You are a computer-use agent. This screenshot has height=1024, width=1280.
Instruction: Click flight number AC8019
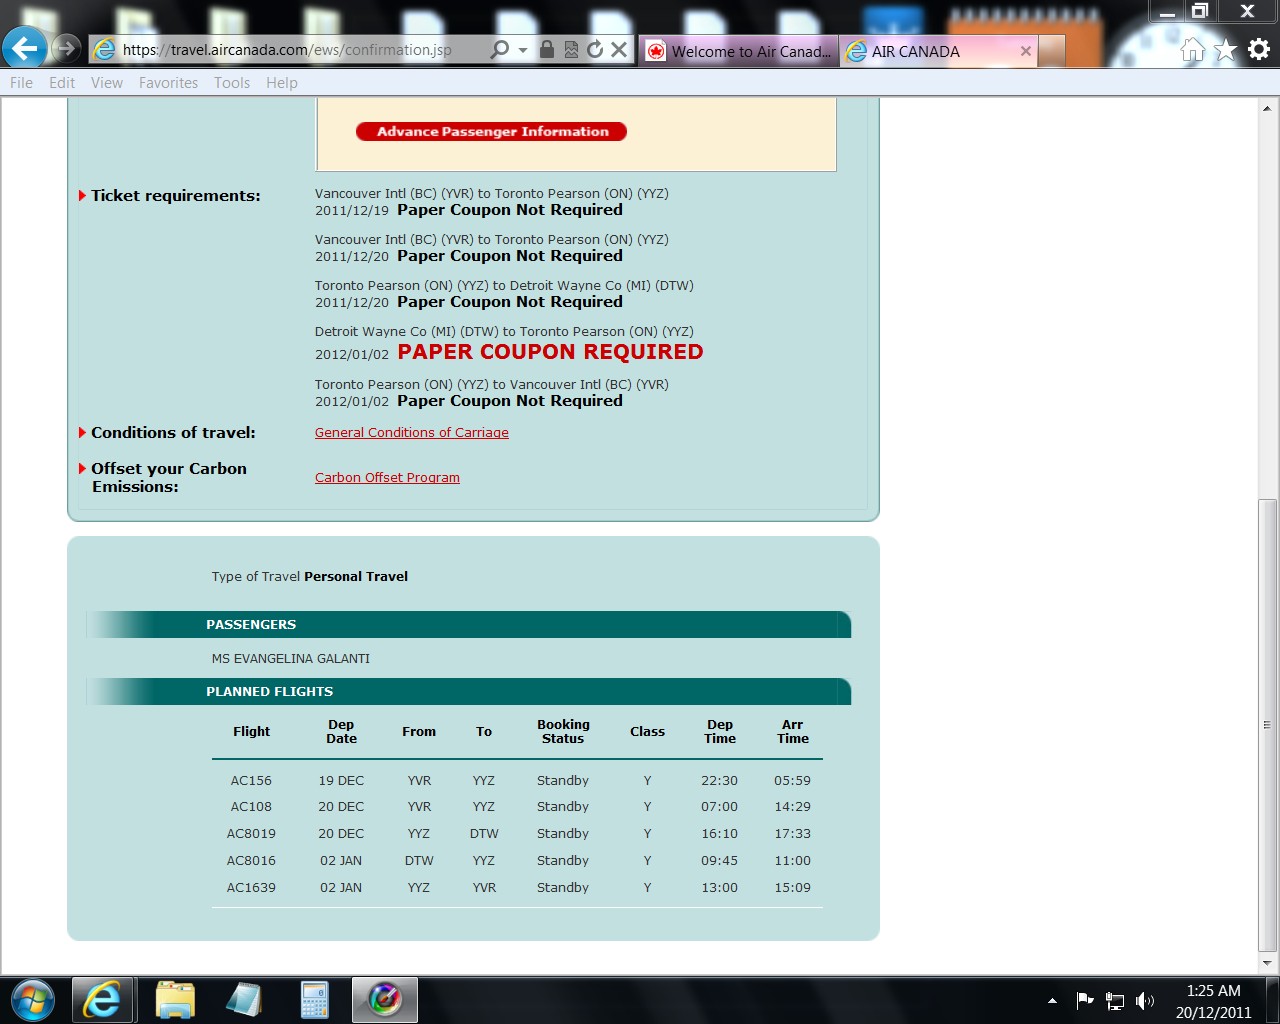(x=251, y=834)
